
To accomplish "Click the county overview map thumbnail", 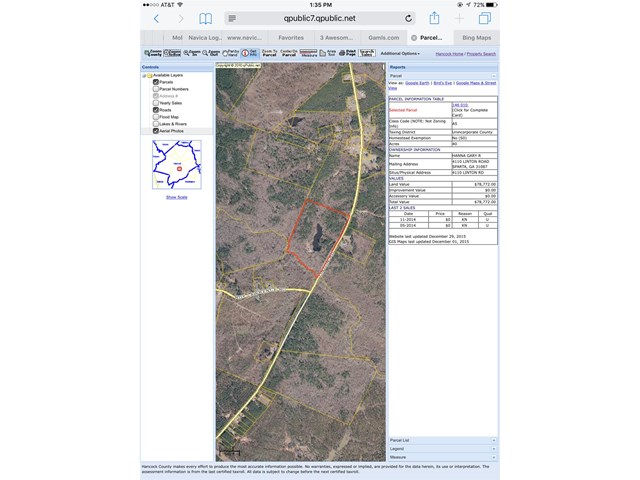I will (x=177, y=164).
